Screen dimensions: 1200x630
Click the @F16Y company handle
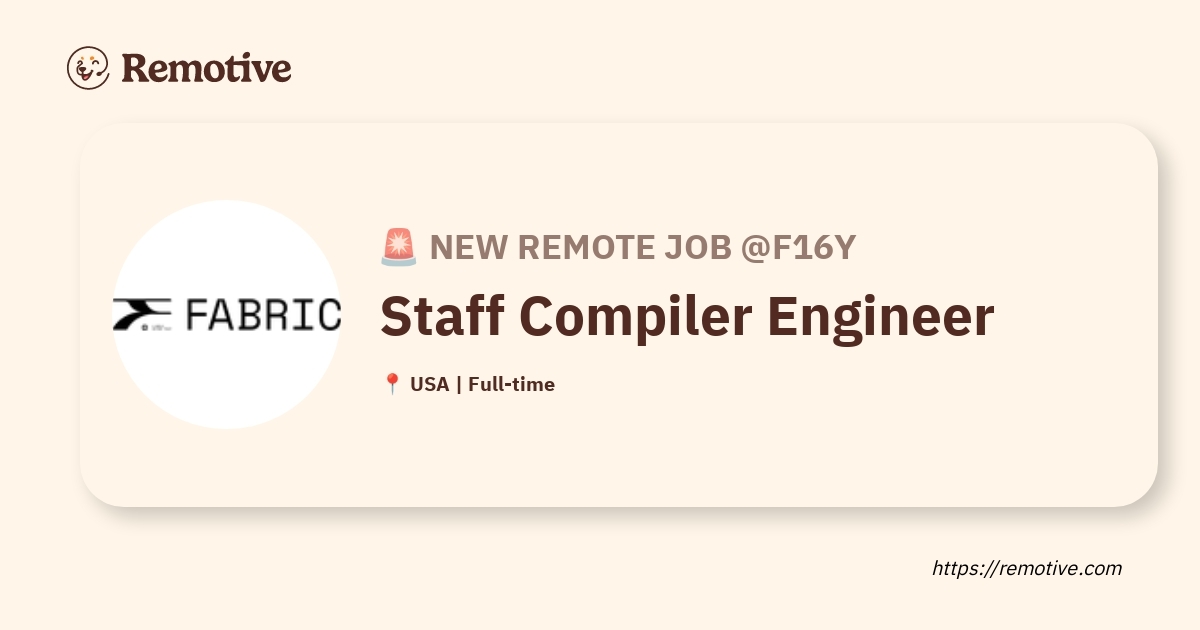(799, 247)
